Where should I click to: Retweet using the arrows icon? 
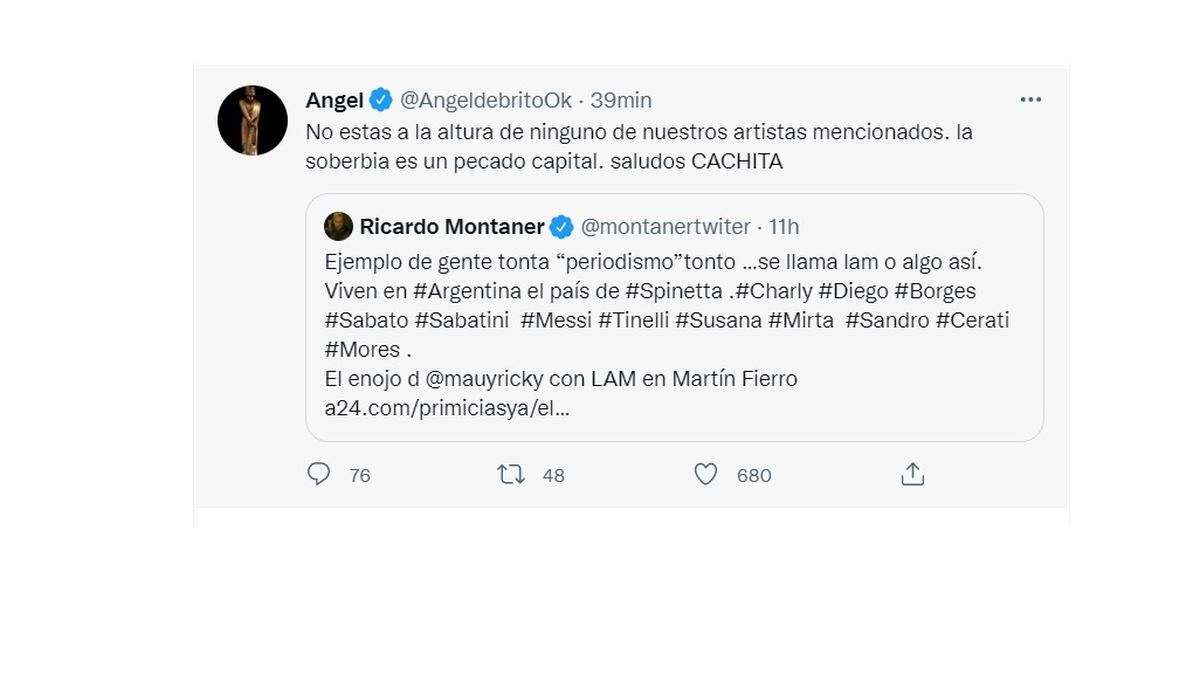click(511, 474)
